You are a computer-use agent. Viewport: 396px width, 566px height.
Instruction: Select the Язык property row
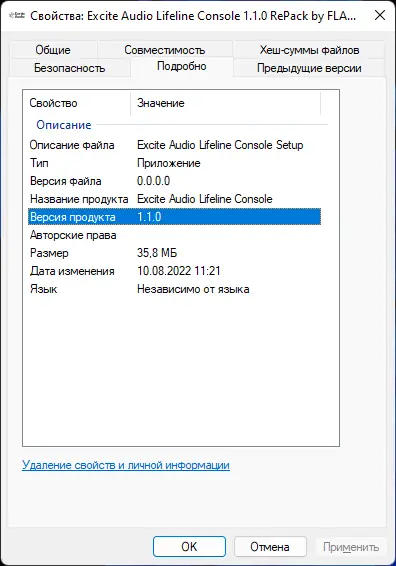(174, 289)
